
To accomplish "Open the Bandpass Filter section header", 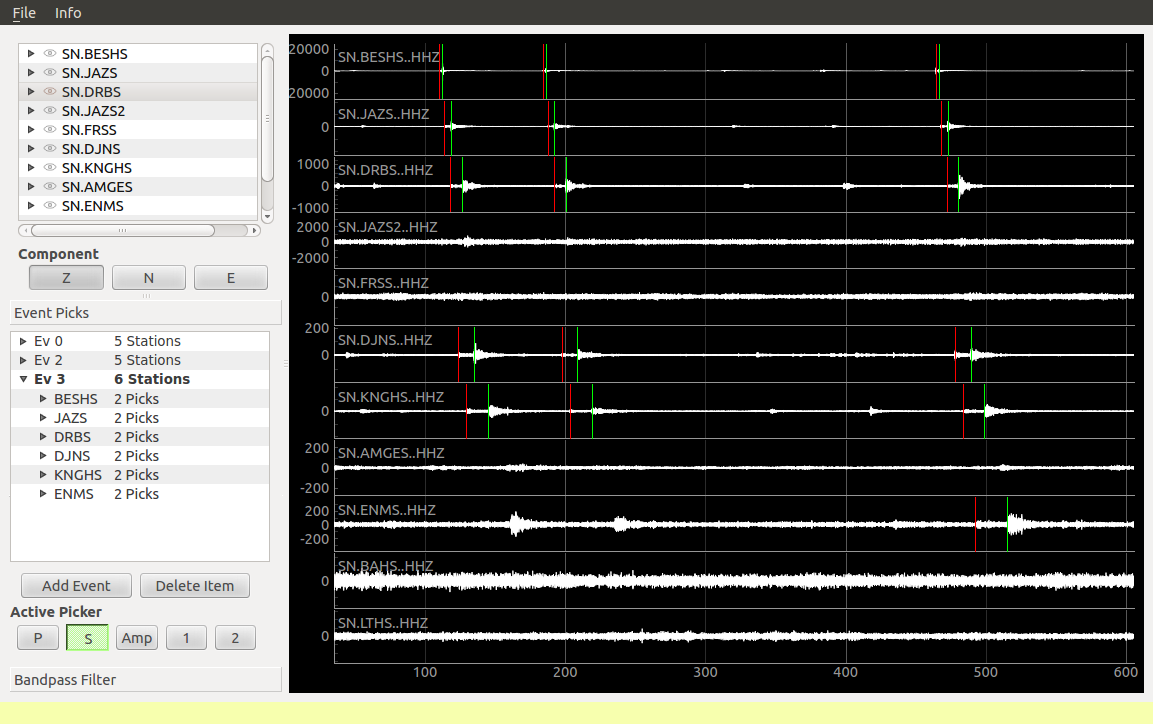I will tap(146, 680).
